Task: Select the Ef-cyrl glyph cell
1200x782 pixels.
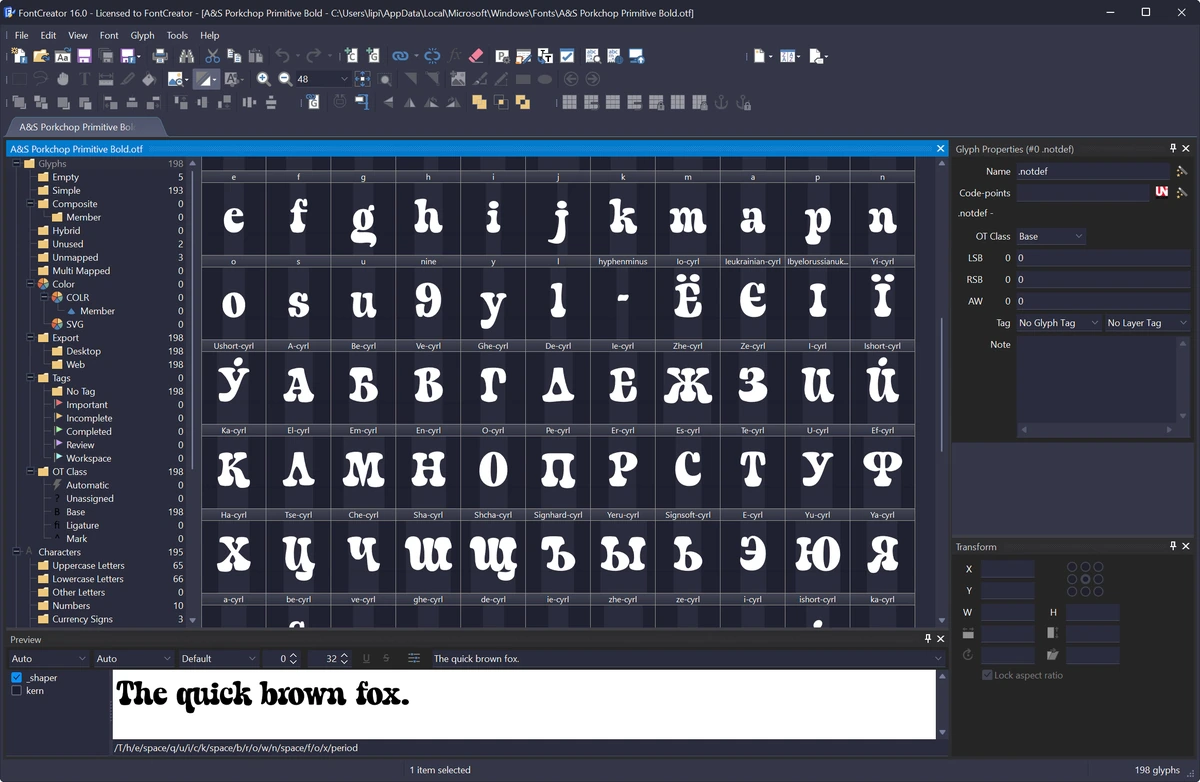Action: pyautogui.click(x=882, y=465)
